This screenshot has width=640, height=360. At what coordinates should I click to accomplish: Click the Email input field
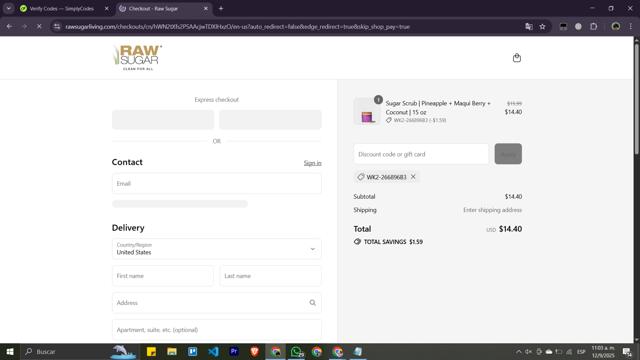[x=216, y=184]
